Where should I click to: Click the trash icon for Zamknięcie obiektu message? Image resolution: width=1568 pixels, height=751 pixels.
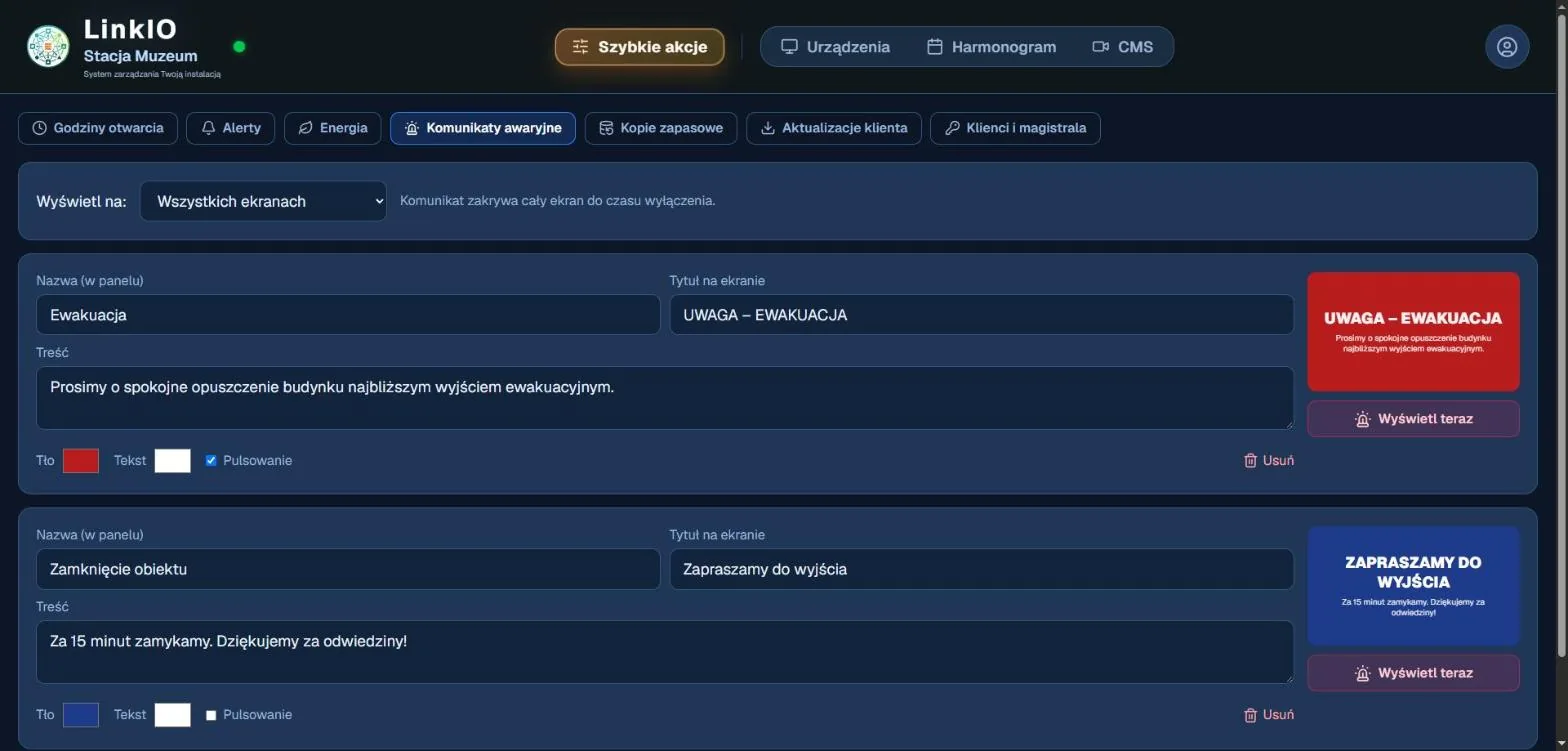coord(1250,715)
